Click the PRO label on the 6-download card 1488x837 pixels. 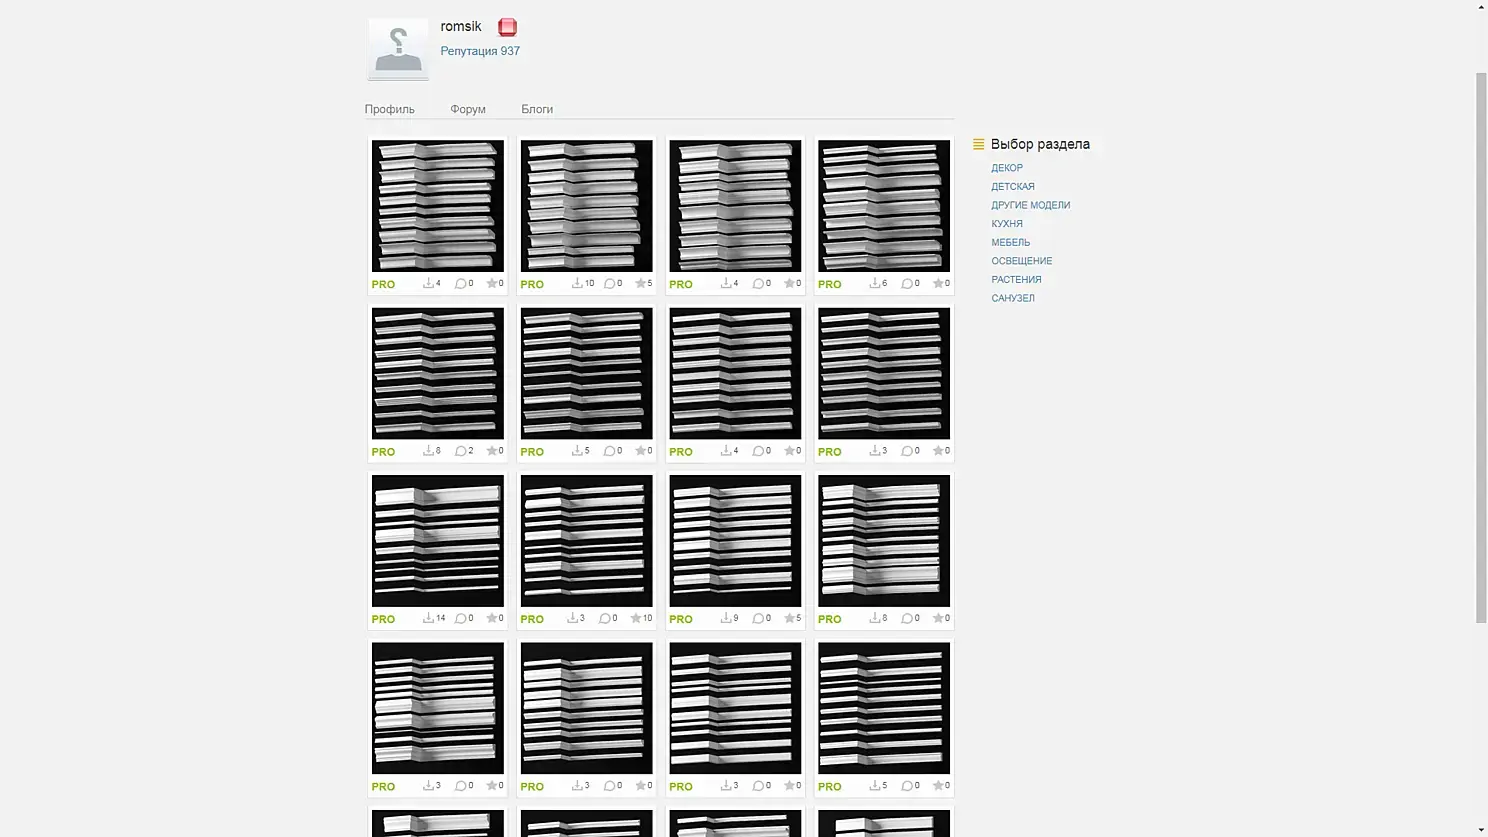coord(830,285)
